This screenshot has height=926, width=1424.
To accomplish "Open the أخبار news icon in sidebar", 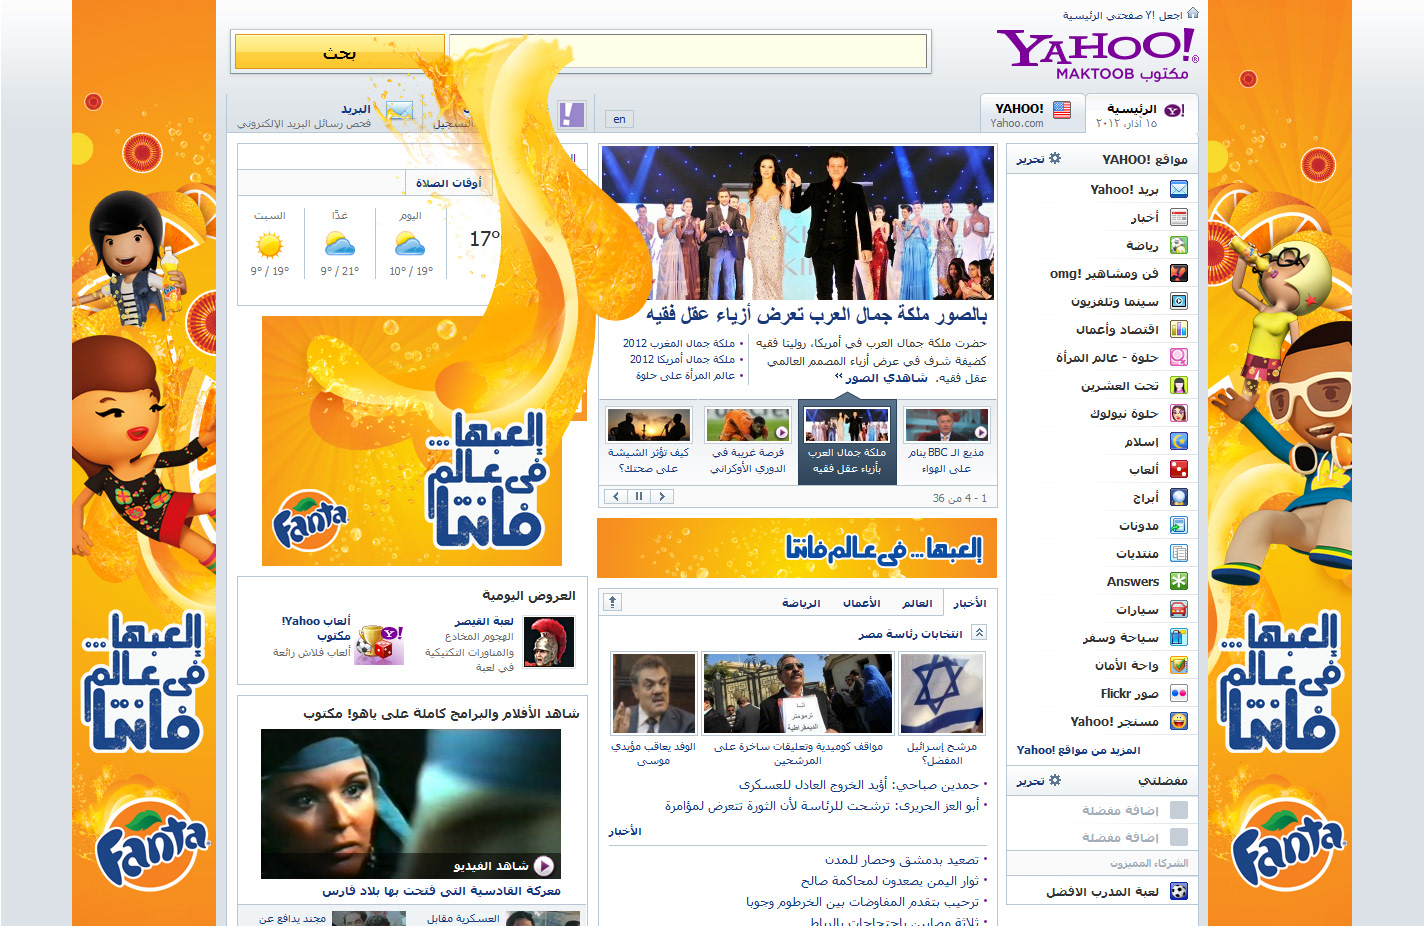I will [x=1179, y=217].
